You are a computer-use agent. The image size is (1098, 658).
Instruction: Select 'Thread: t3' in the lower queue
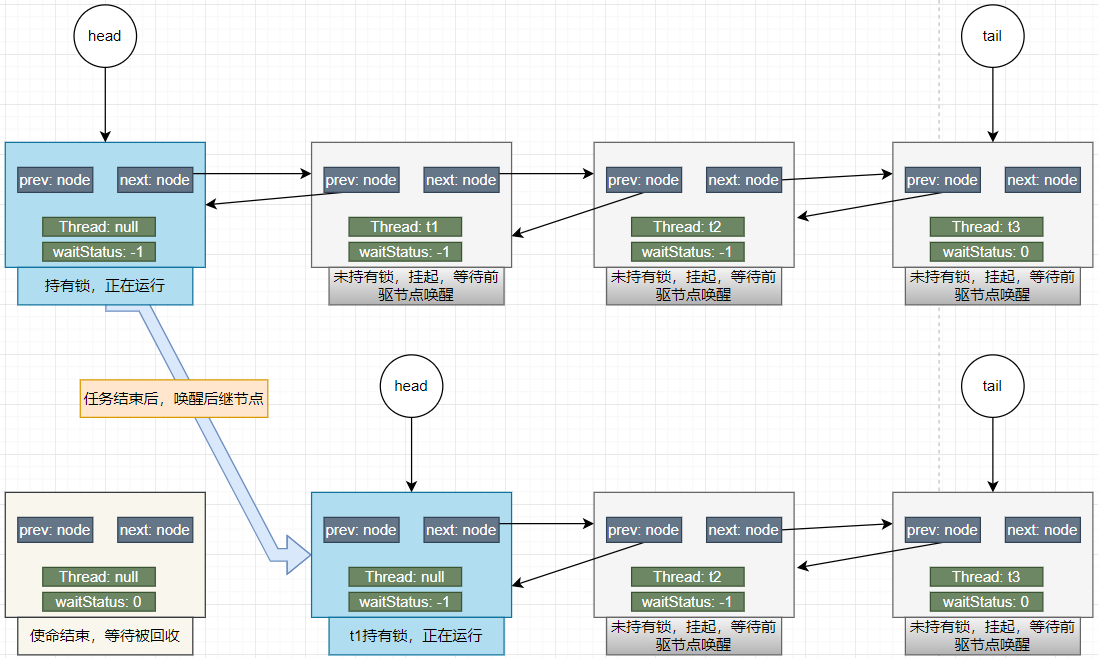coord(986,577)
